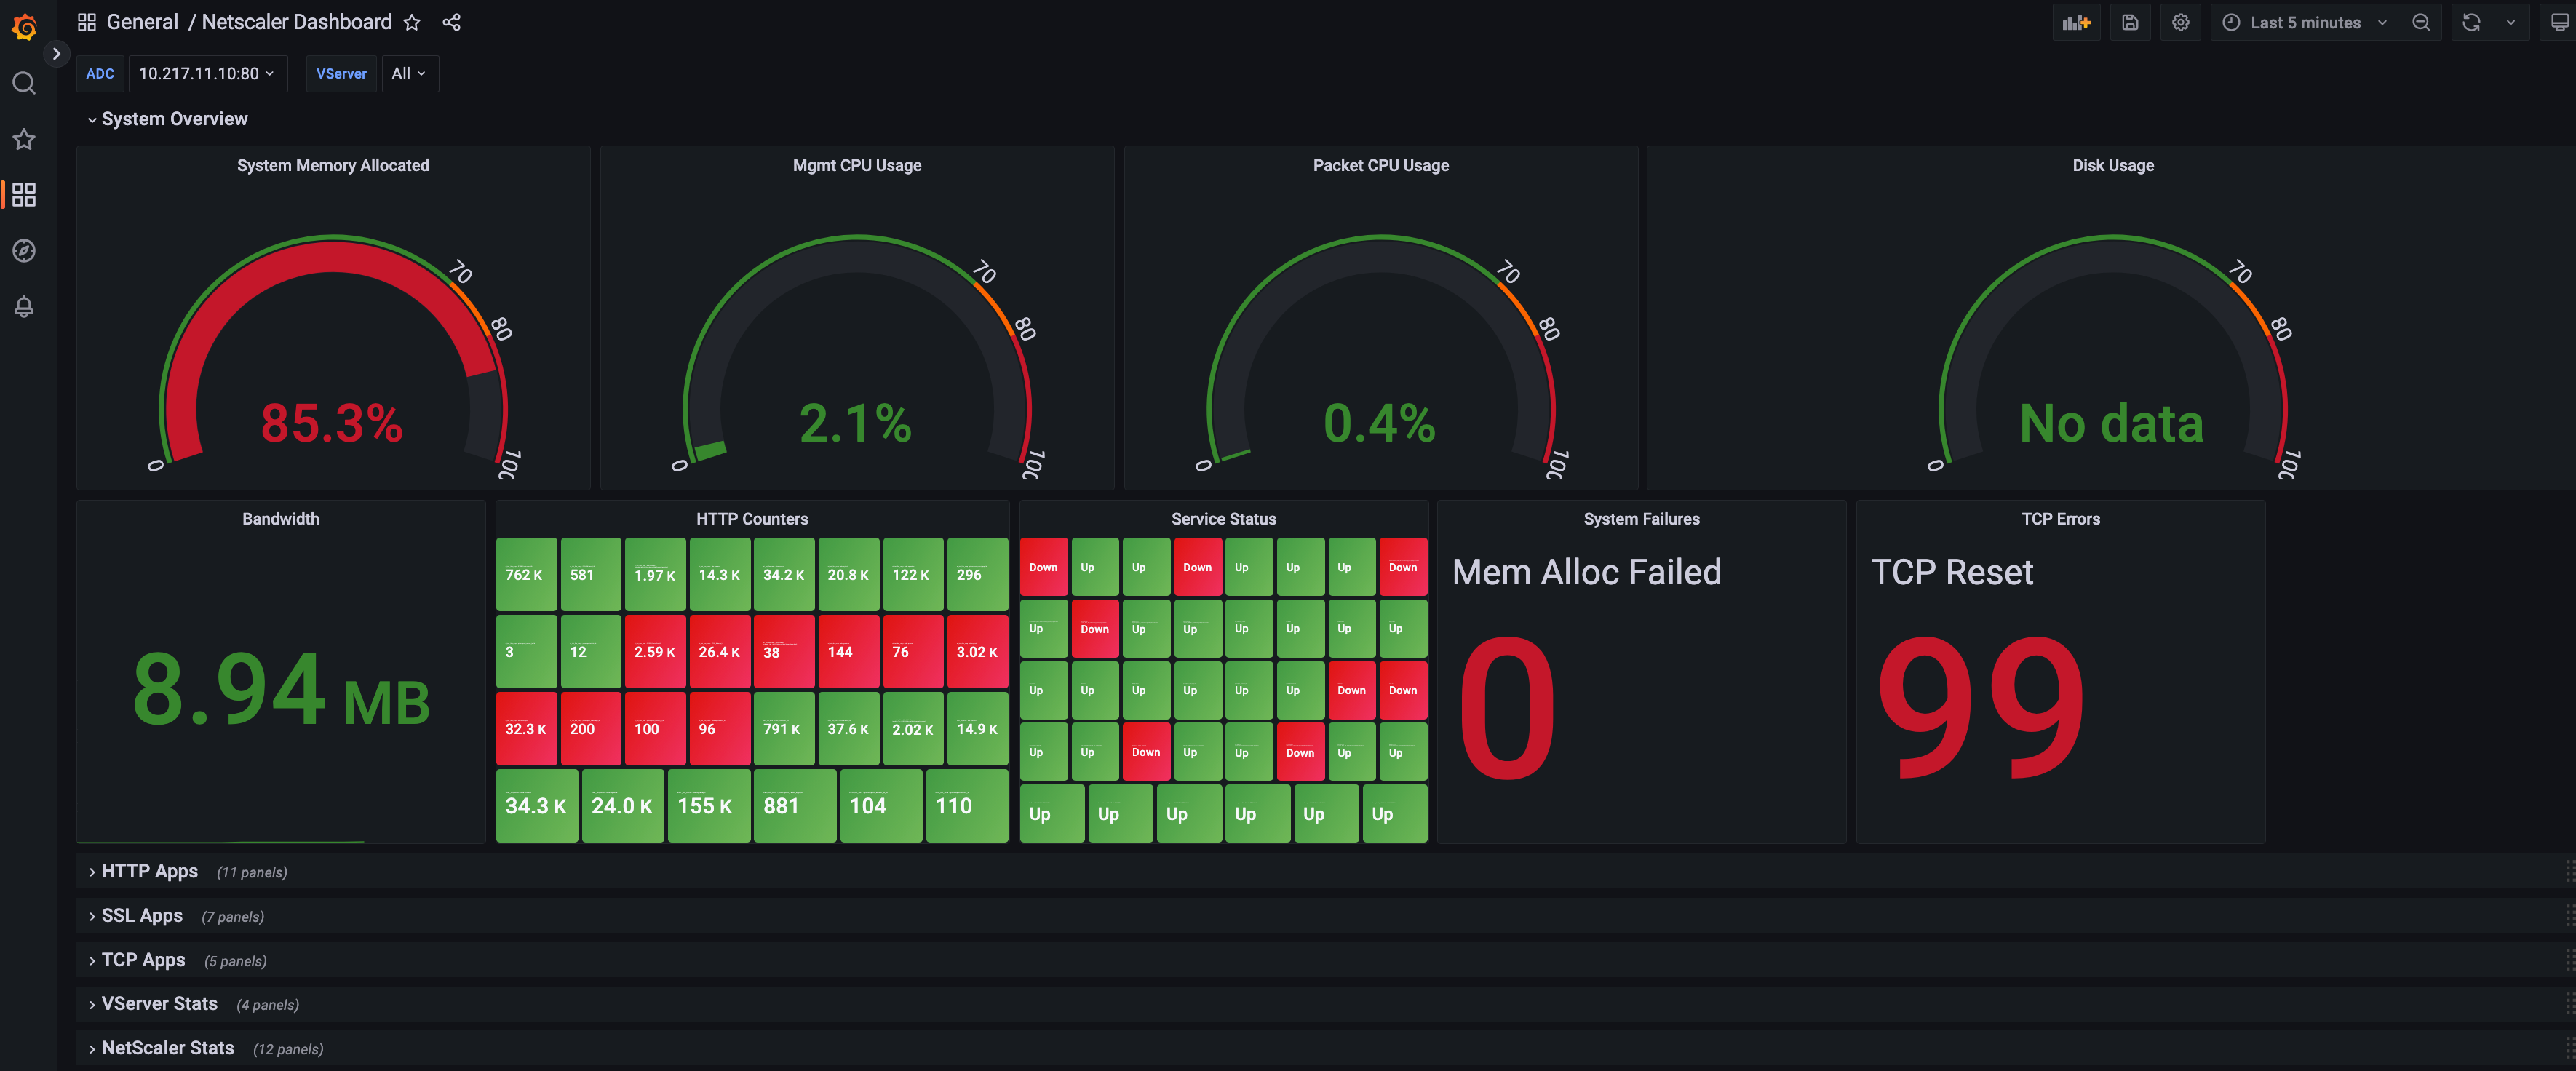Screen dimensions: 2576x1071
Task: Collapse the System Overview row
Action: tap(168, 119)
